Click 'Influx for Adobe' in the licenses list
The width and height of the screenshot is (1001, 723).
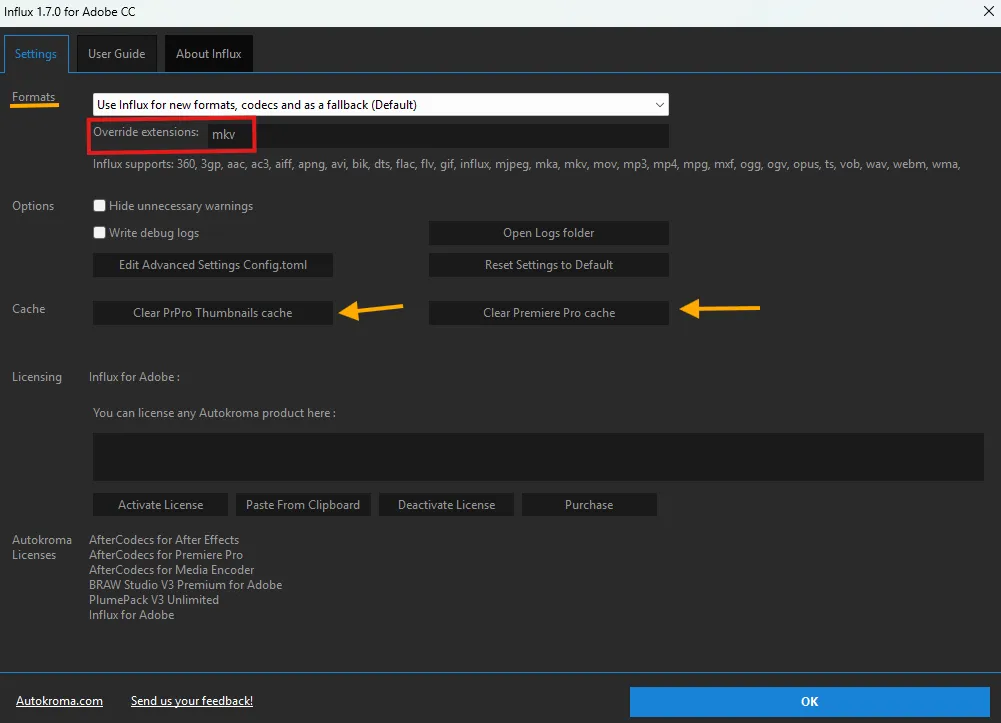coord(132,615)
